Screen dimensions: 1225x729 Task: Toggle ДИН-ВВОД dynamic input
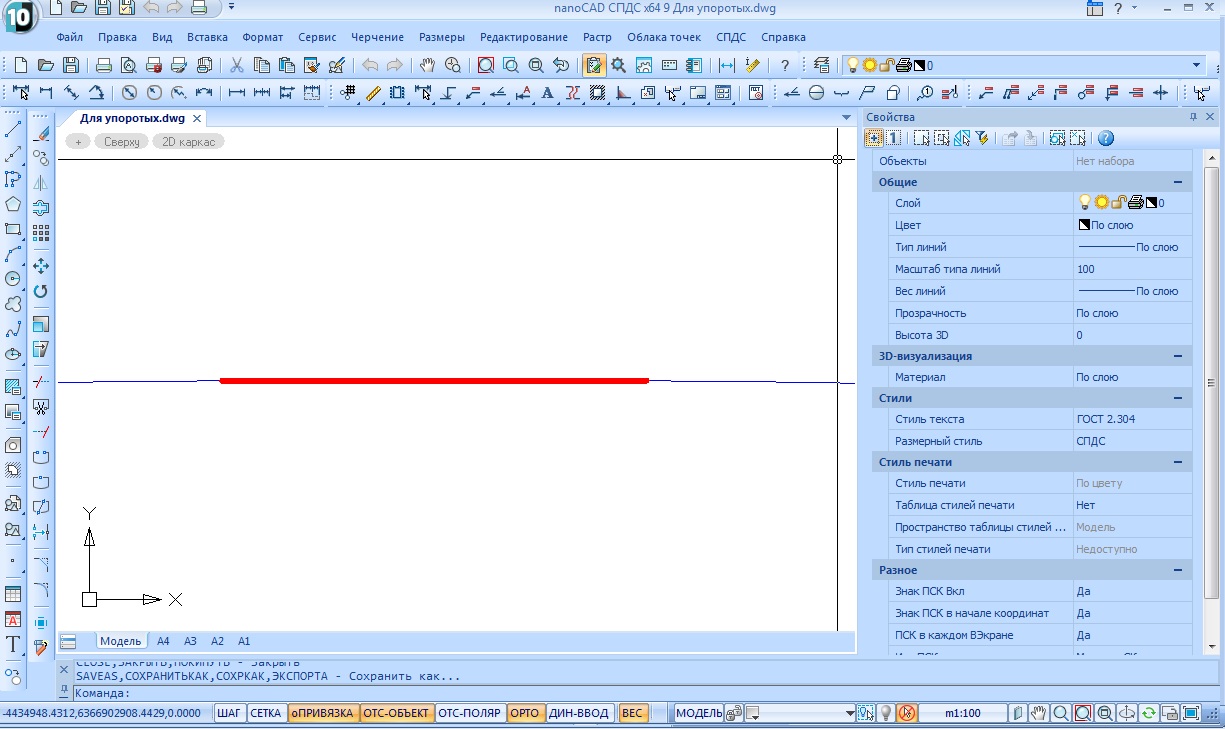[578, 713]
